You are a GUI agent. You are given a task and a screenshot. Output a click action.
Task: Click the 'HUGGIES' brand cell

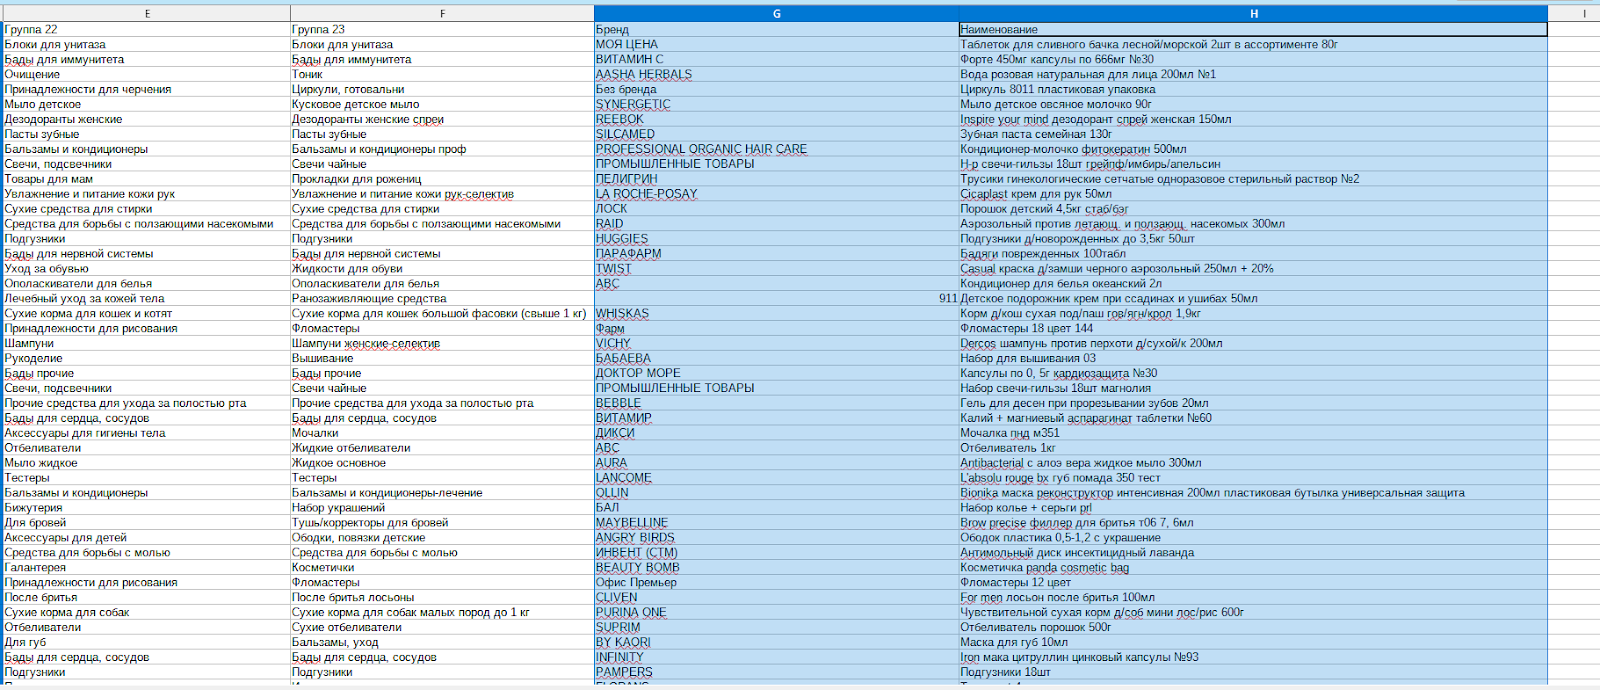pyautogui.click(x=777, y=239)
